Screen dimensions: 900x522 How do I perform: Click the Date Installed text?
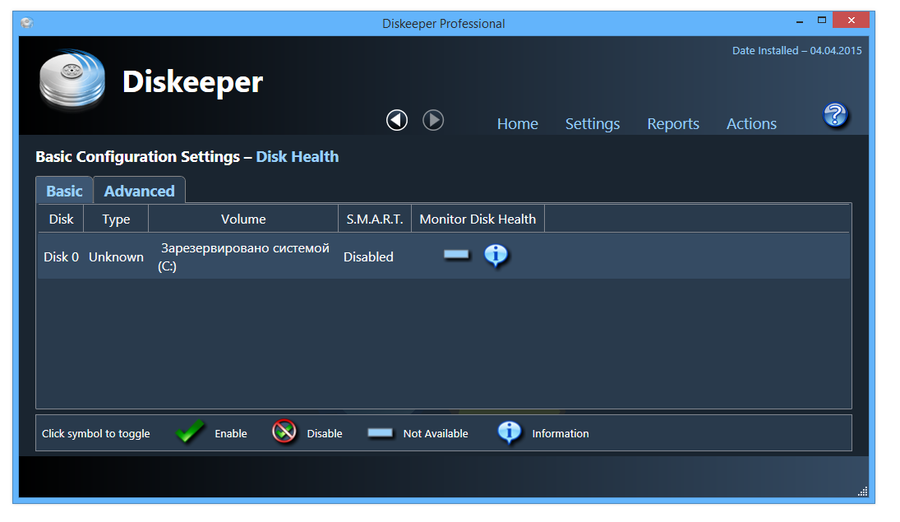(797, 51)
